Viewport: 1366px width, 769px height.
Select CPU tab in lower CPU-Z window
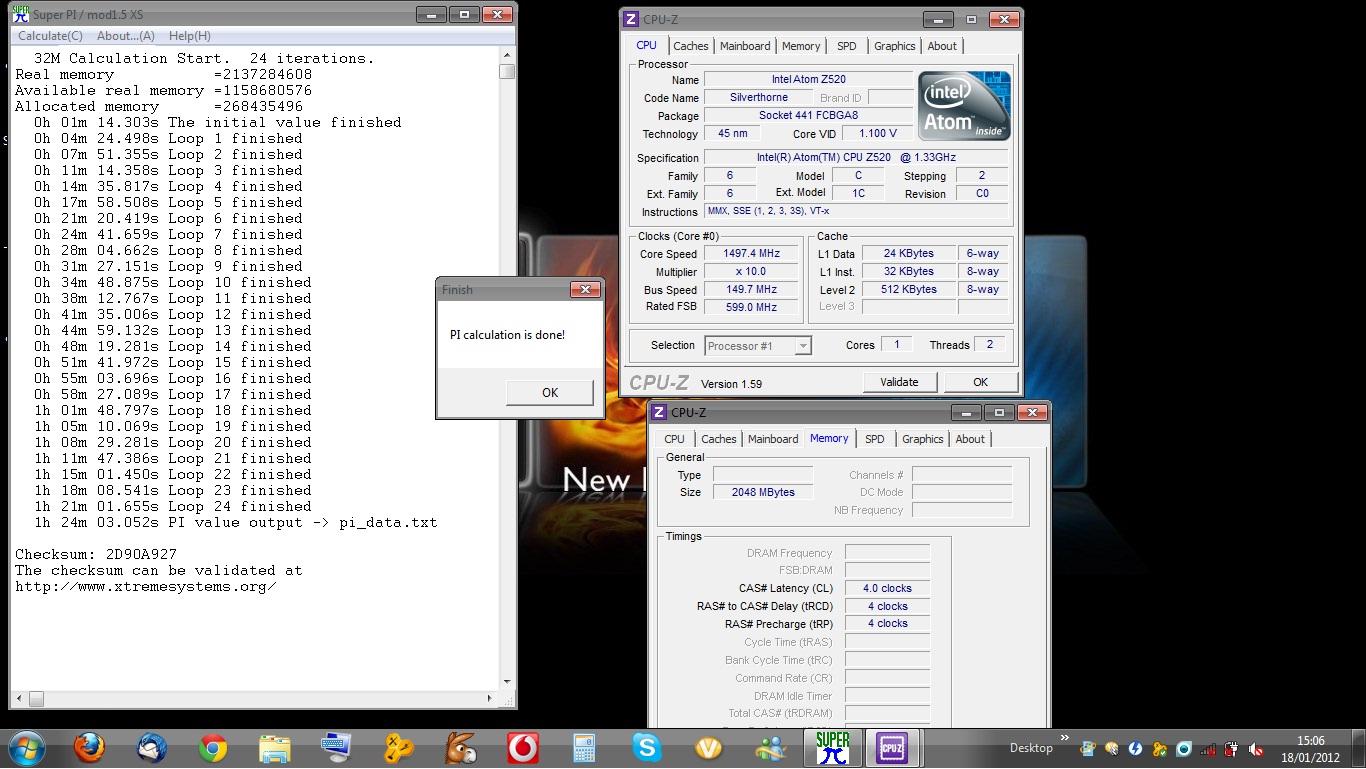pos(675,439)
